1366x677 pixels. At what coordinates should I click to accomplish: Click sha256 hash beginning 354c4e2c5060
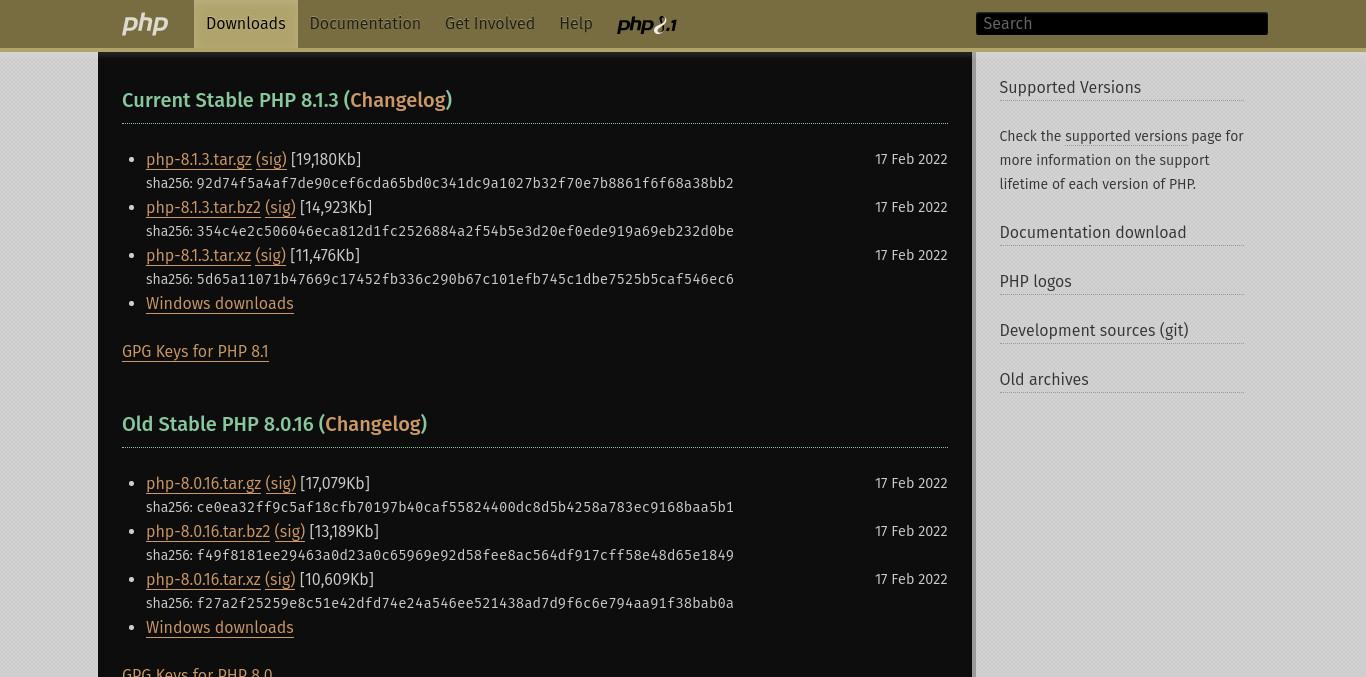[x=465, y=232]
